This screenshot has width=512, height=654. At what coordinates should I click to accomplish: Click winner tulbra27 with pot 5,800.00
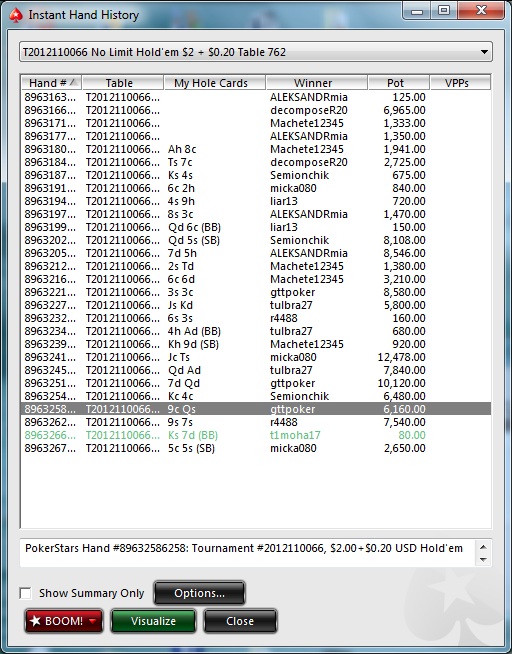[x=291, y=305]
